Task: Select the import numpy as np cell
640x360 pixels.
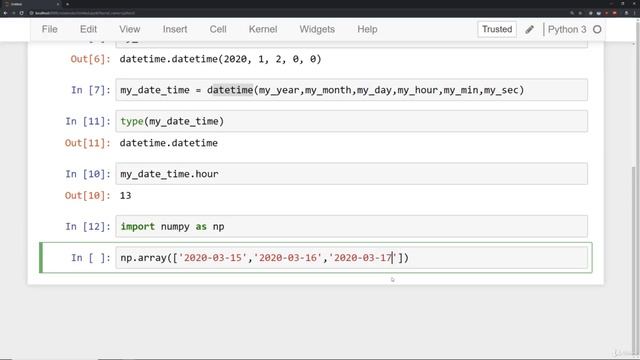Action: [351, 227]
